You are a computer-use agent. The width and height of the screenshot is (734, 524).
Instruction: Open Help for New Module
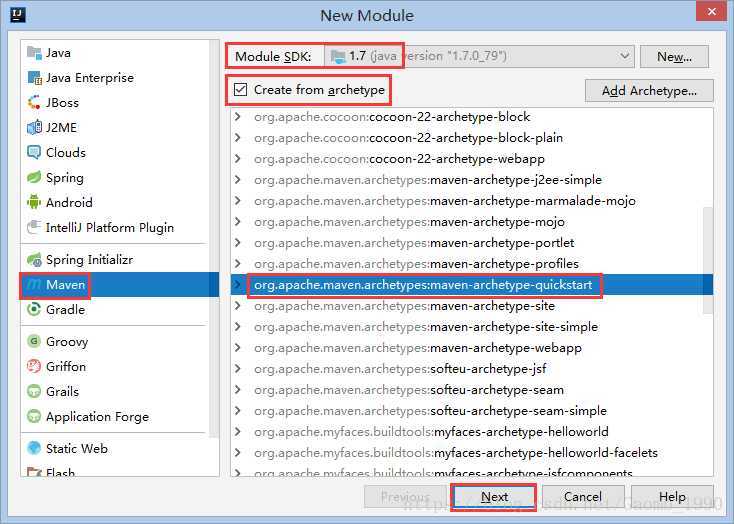[672, 496]
